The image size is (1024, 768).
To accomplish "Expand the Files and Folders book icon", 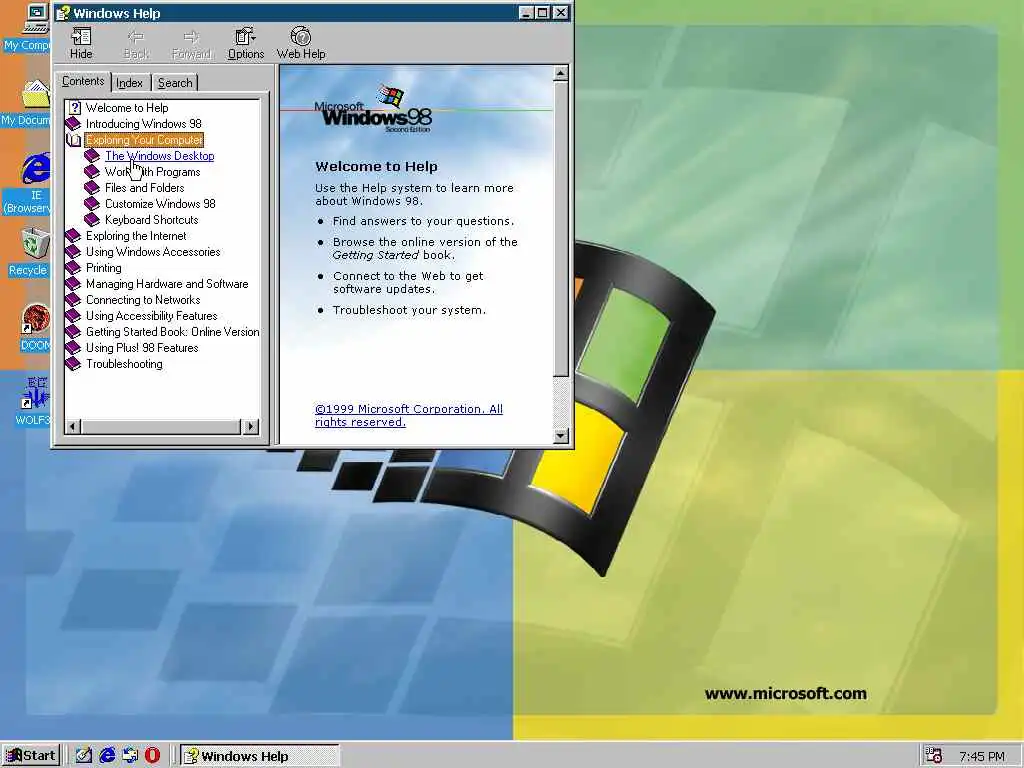I will [92, 187].
